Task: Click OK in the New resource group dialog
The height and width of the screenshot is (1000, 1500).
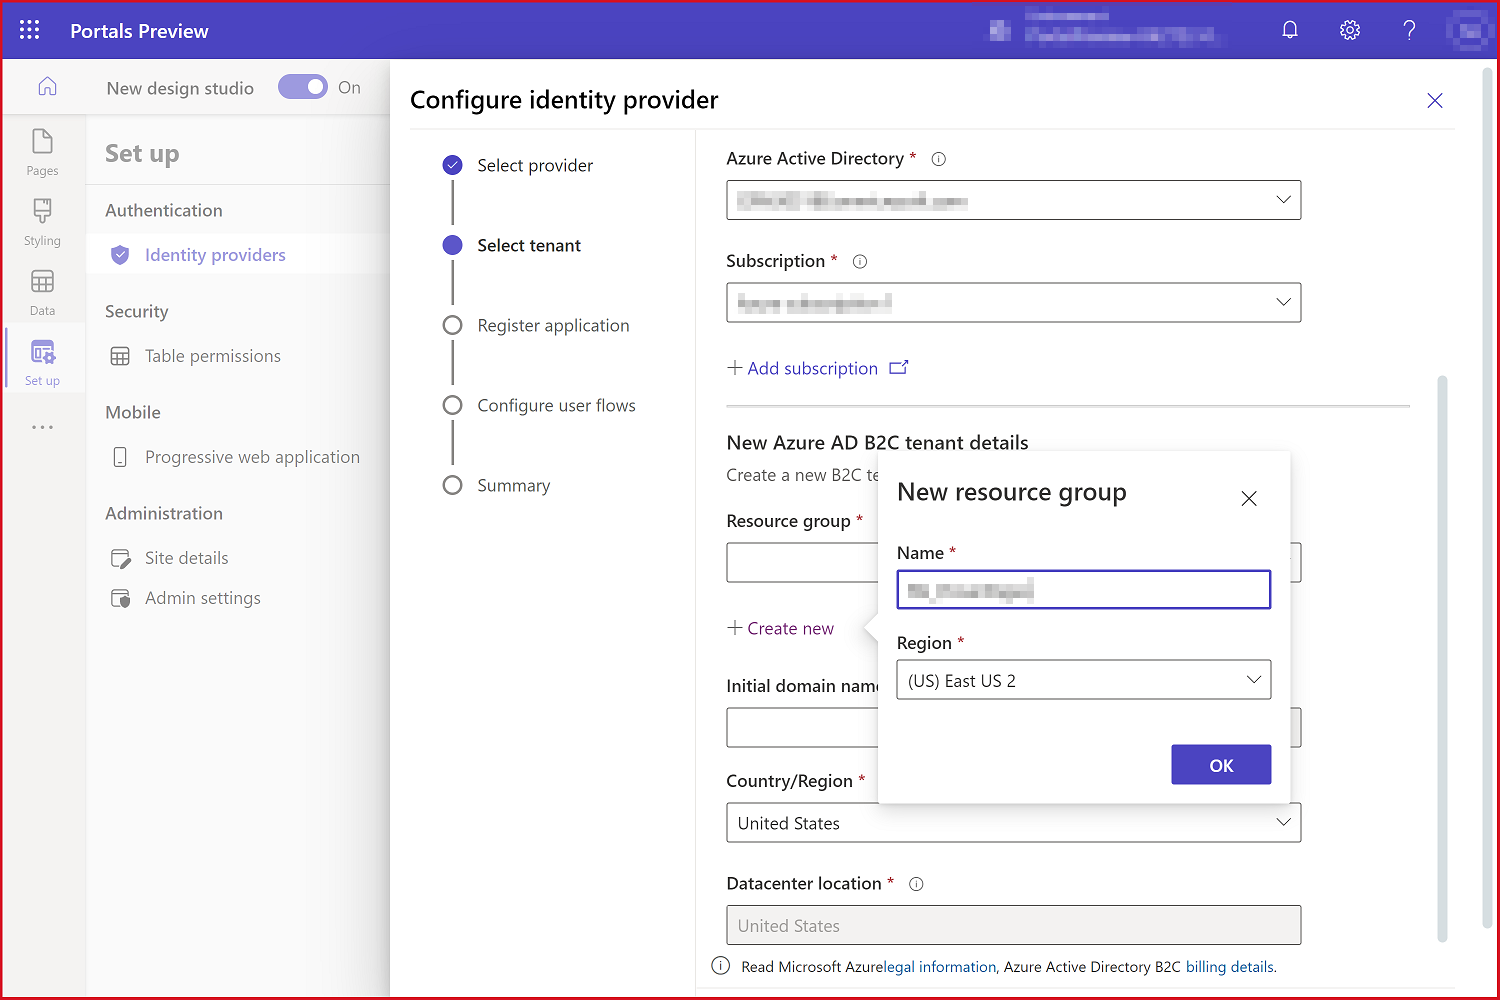Action: tap(1221, 764)
